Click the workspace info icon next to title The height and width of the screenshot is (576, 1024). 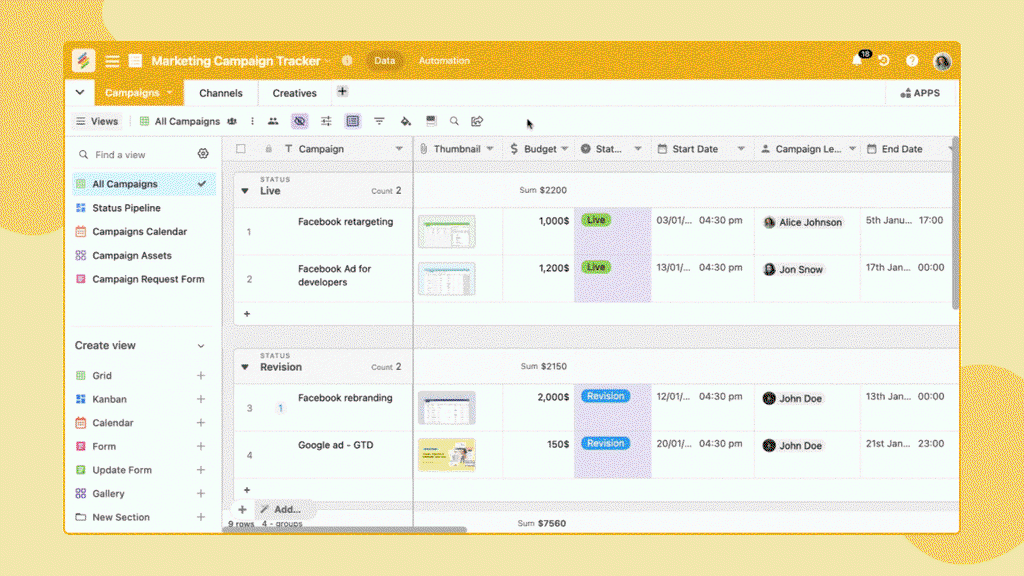coord(347,60)
